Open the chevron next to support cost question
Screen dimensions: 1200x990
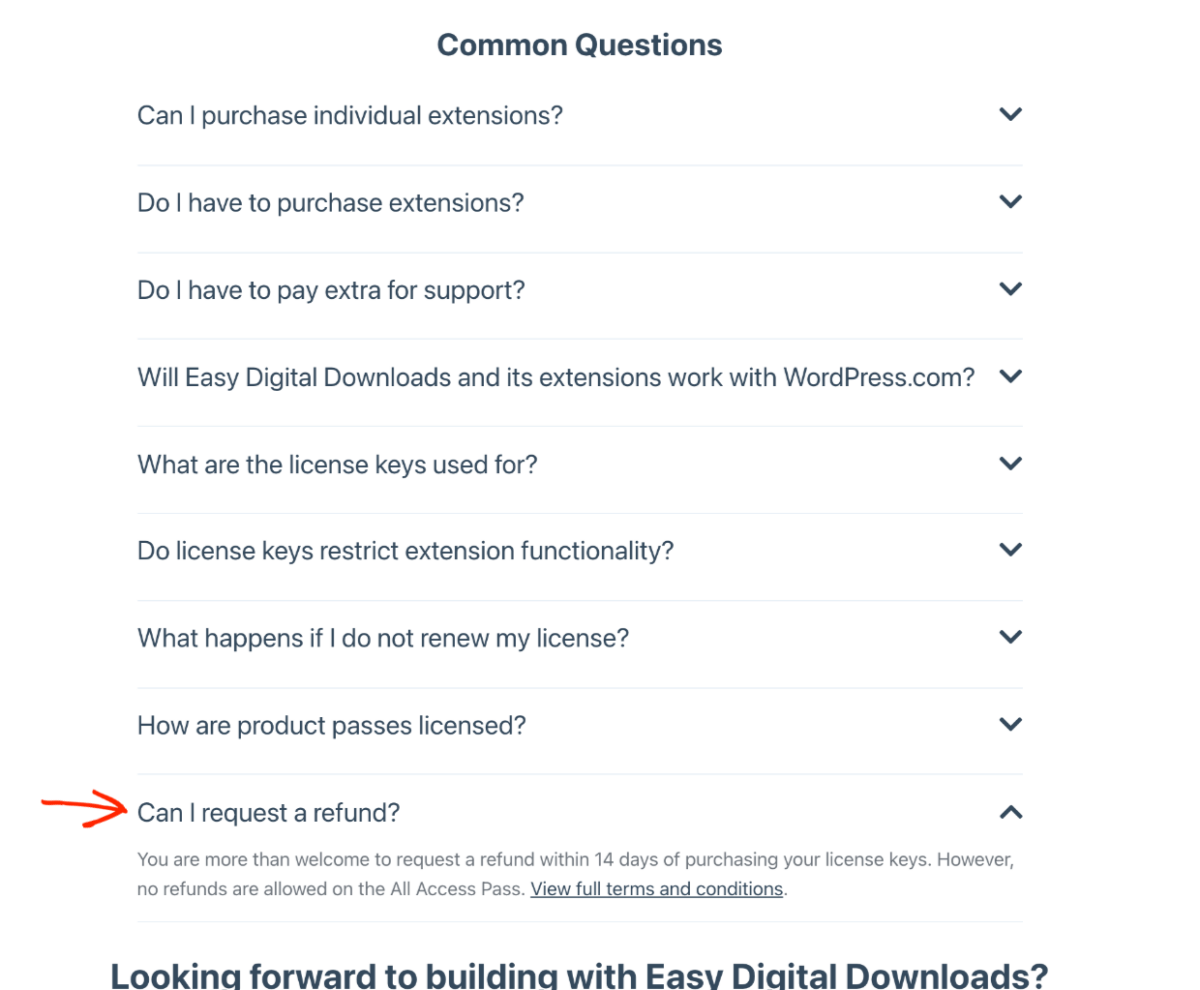(1010, 288)
